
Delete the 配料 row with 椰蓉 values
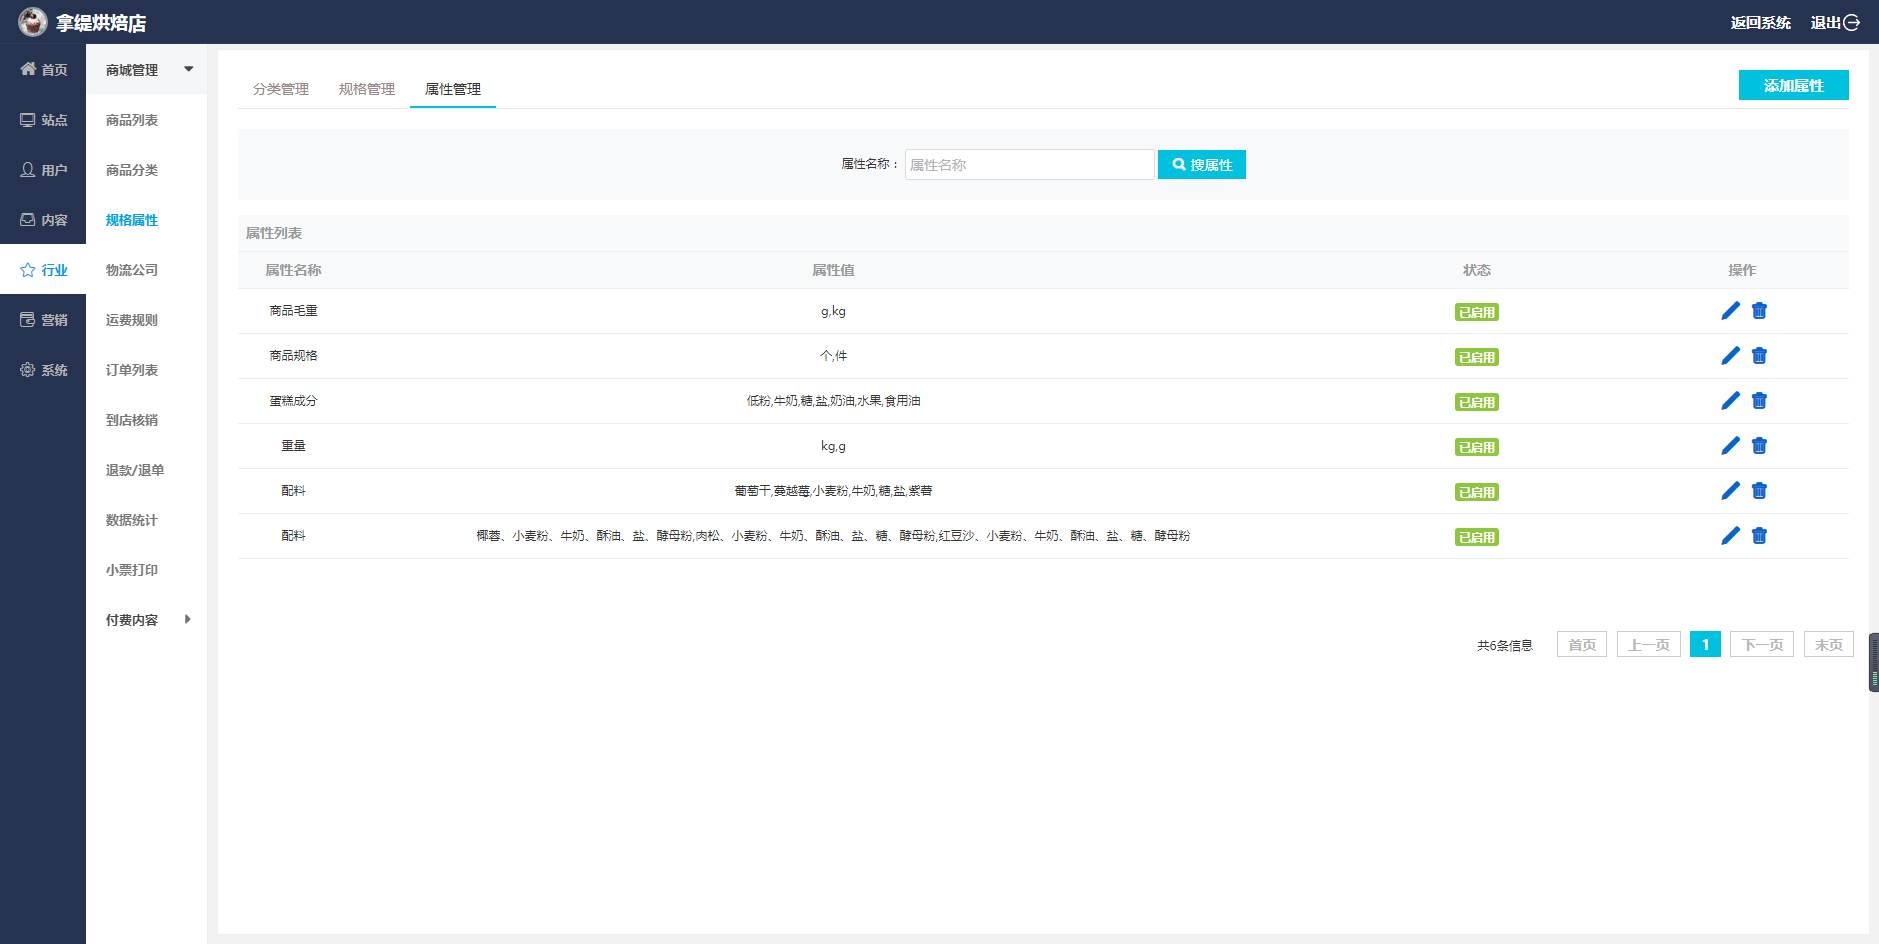1759,536
